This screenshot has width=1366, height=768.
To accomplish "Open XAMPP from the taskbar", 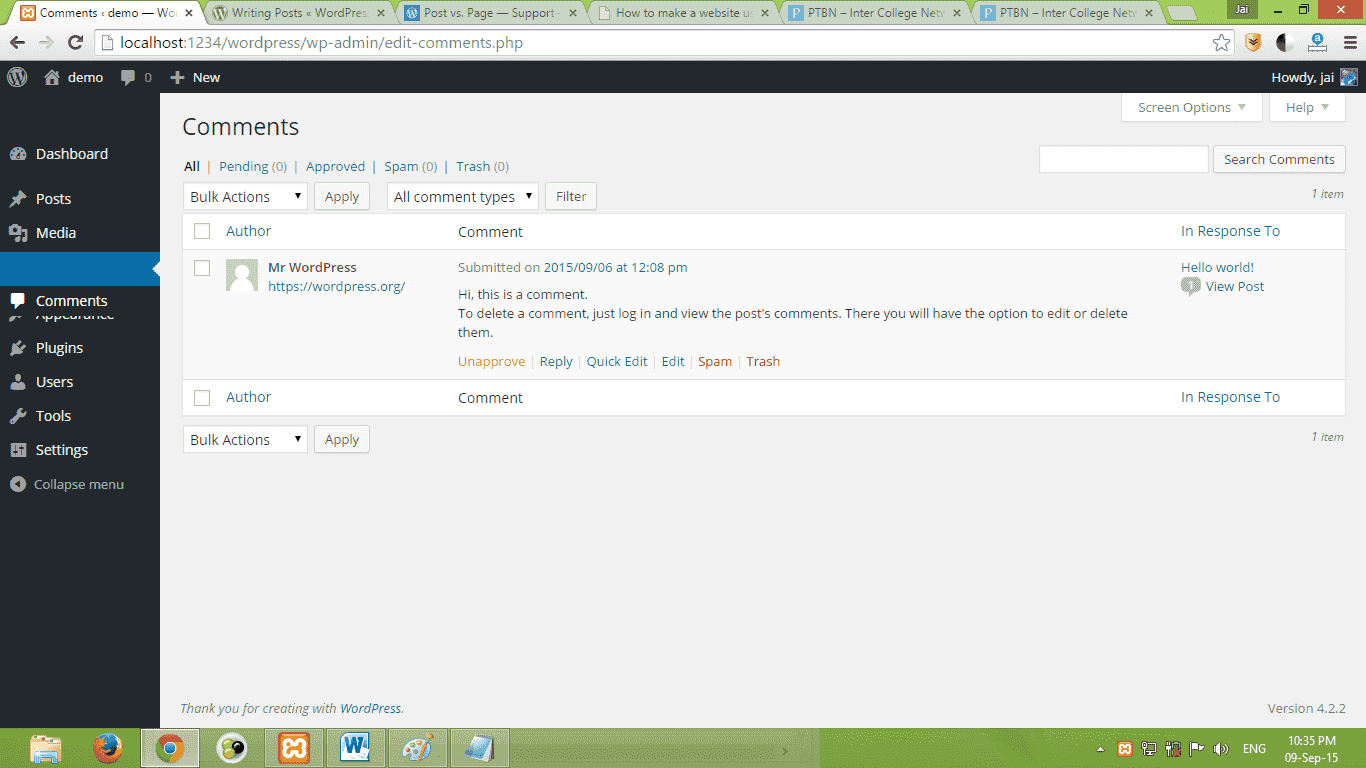I will [294, 748].
